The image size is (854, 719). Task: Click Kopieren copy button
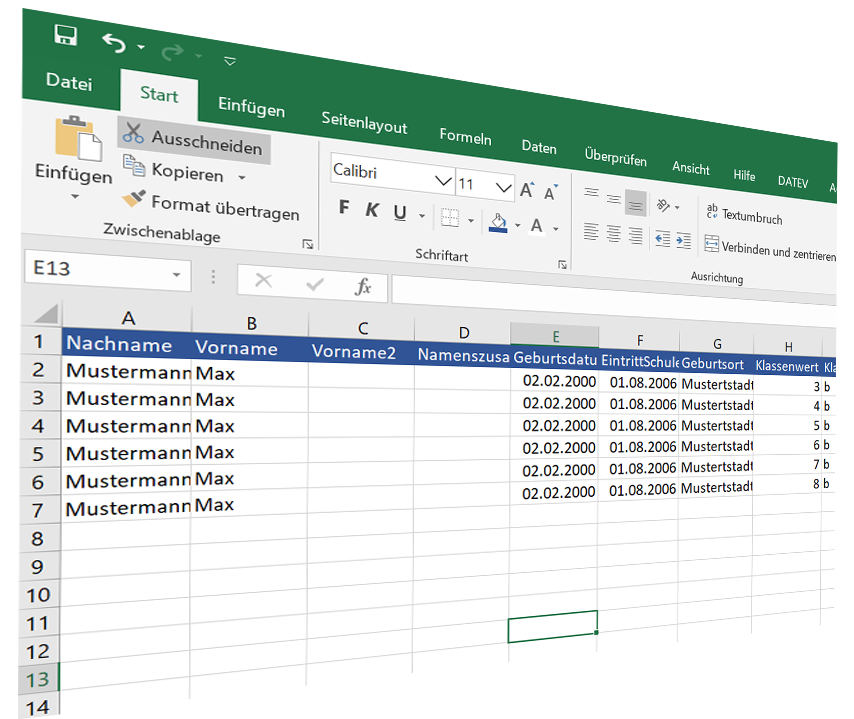[174, 170]
